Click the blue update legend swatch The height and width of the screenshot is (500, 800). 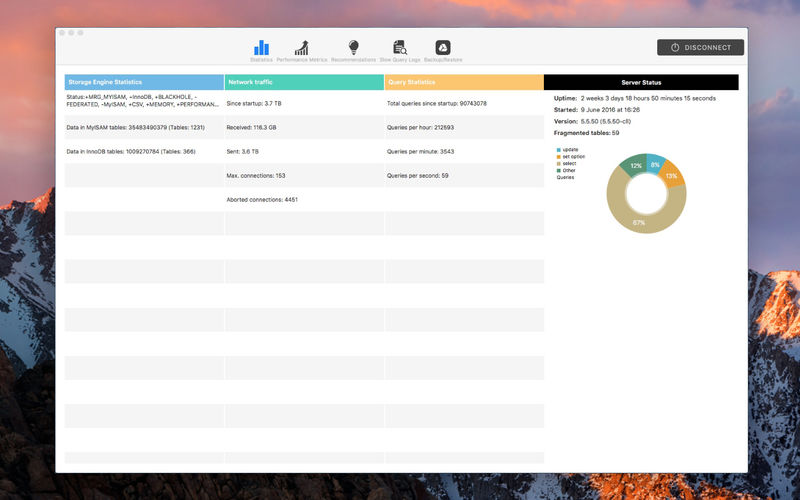click(558, 149)
